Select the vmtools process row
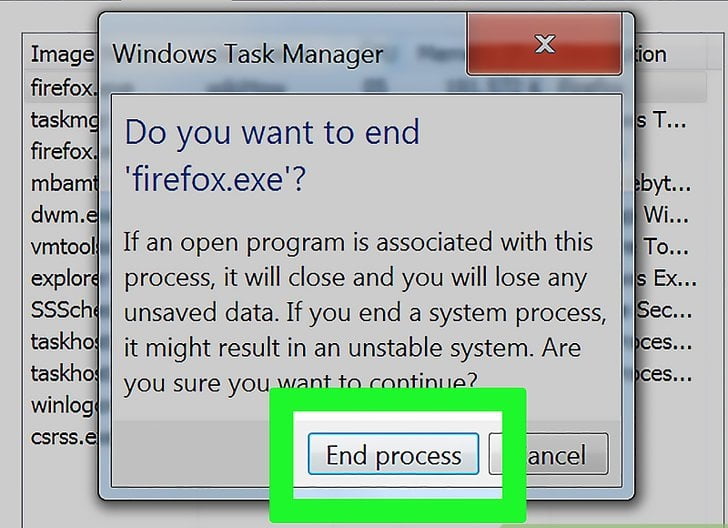This screenshot has height=528, width=728. pyautogui.click(x=64, y=246)
